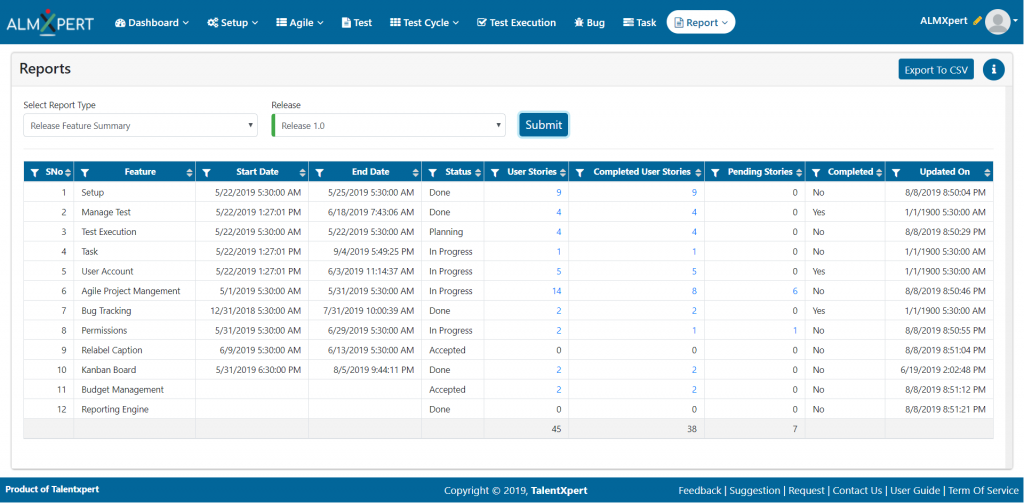This screenshot has width=1024, height=503.
Task: Open the user avatar profile menu
Action: click(x=1000, y=22)
